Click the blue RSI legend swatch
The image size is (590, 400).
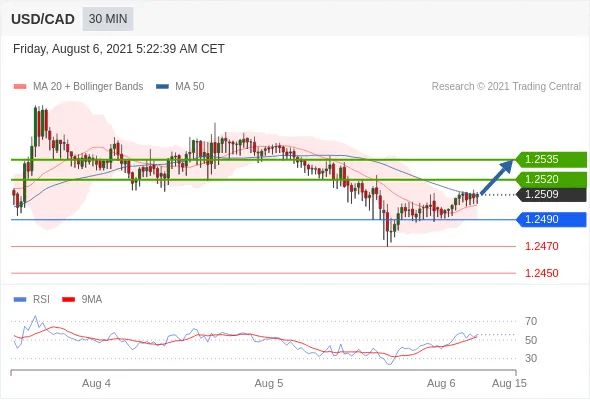click(x=20, y=300)
